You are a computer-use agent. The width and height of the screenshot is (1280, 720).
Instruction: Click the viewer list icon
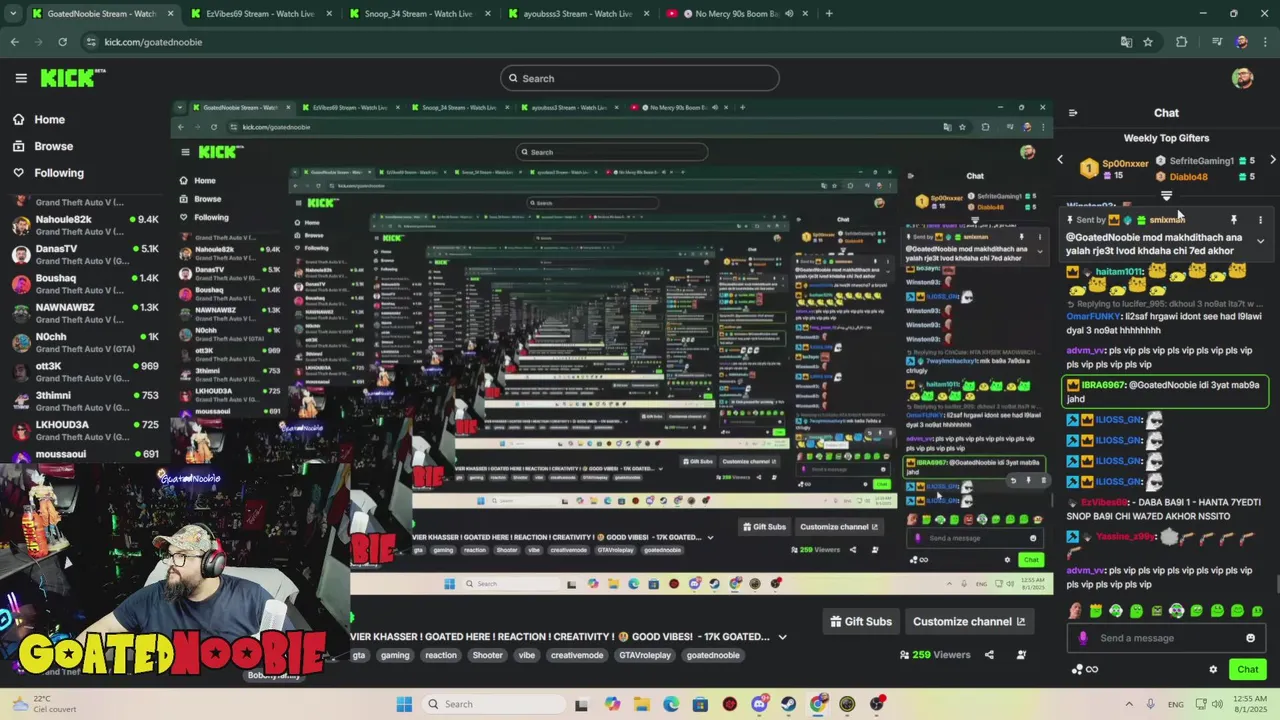(1021, 655)
